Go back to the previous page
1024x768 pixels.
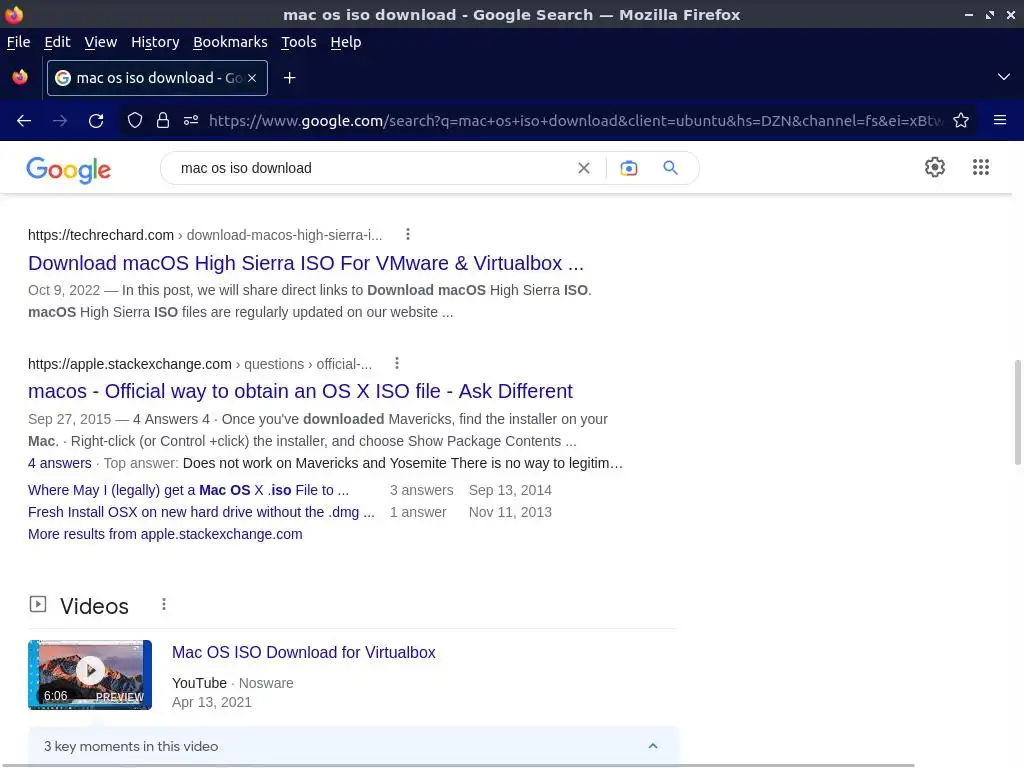click(x=24, y=121)
